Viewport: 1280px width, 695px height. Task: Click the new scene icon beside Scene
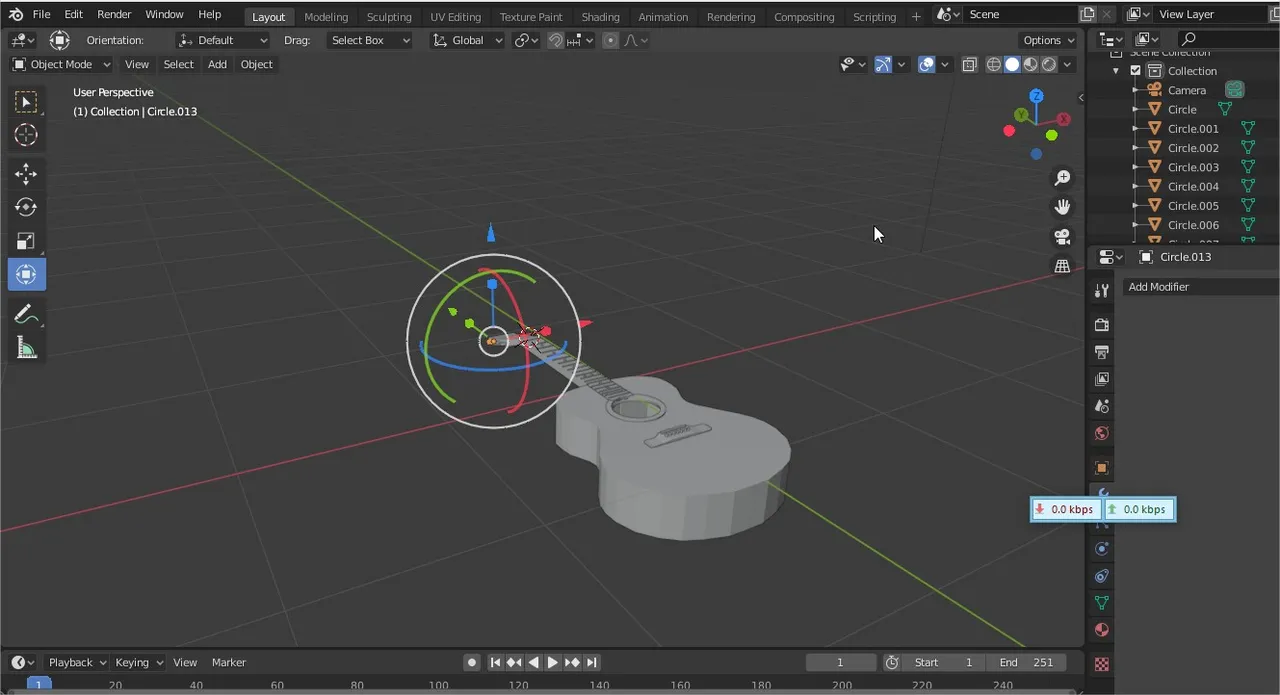1088,14
